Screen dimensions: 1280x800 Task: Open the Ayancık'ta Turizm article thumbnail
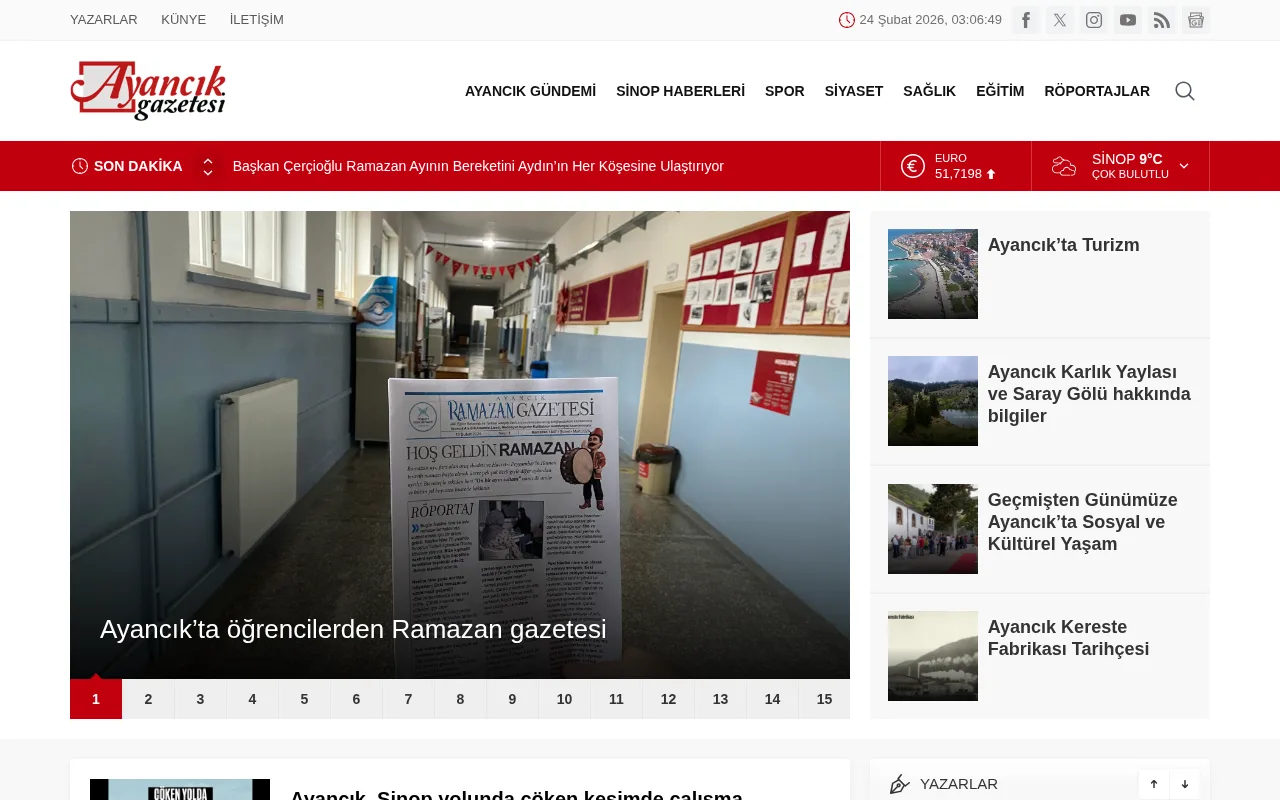point(932,273)
